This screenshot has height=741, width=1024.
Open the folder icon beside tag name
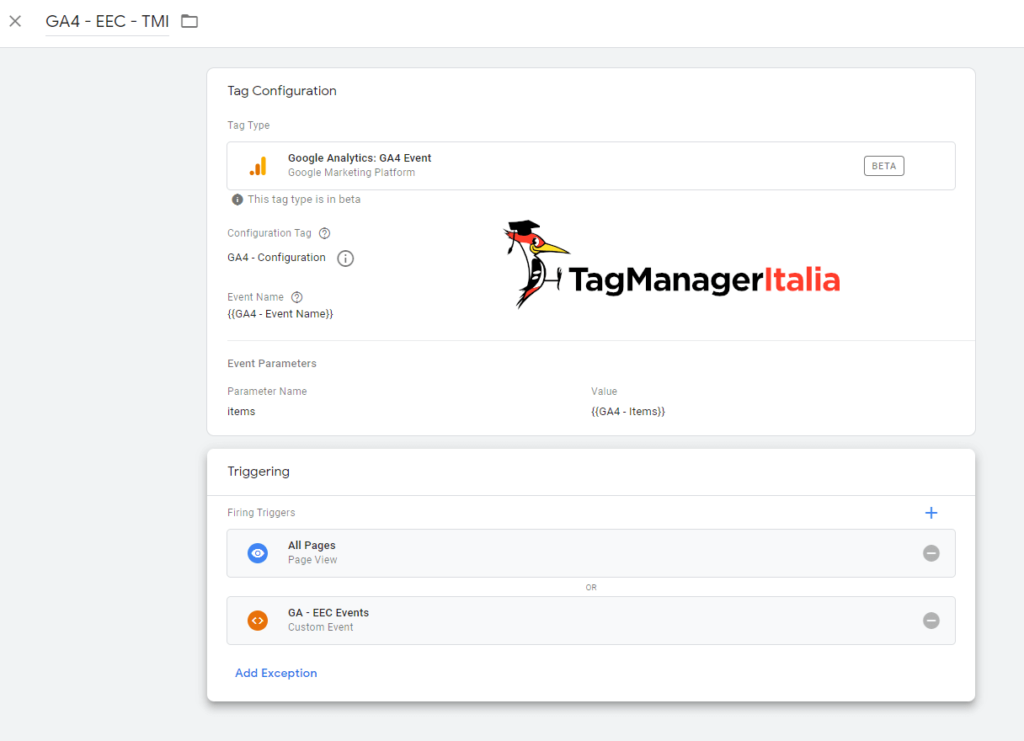tap(189, 22)
